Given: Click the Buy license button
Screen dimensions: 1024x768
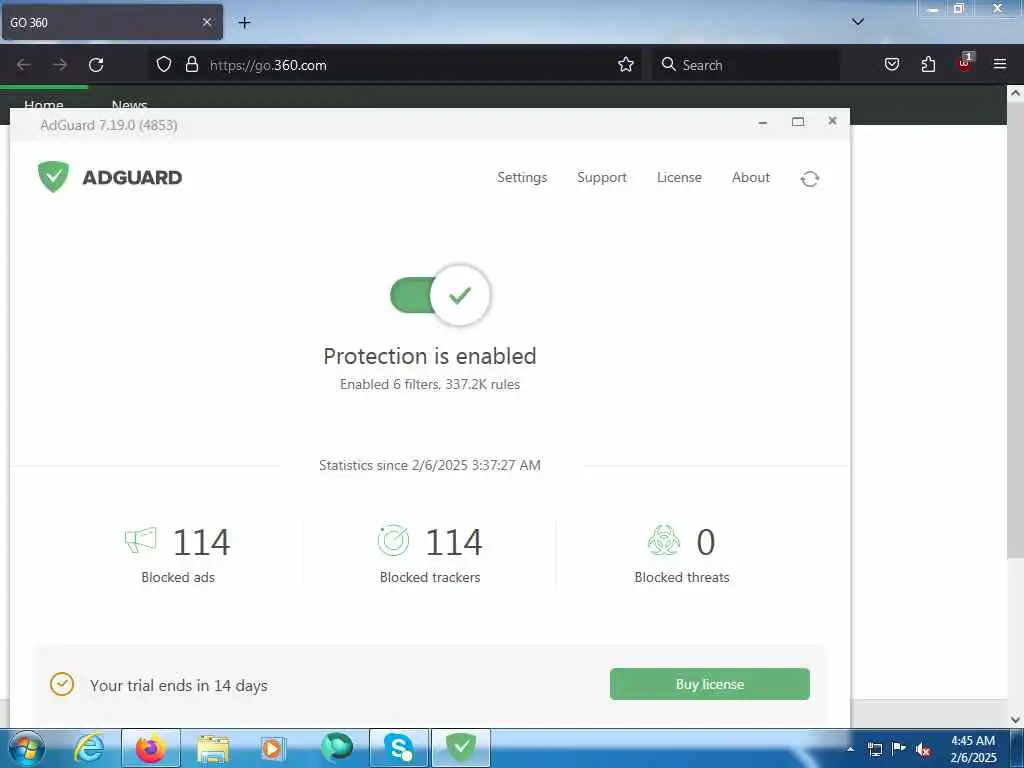Looking at the screenshot, I should click(710, 684).
